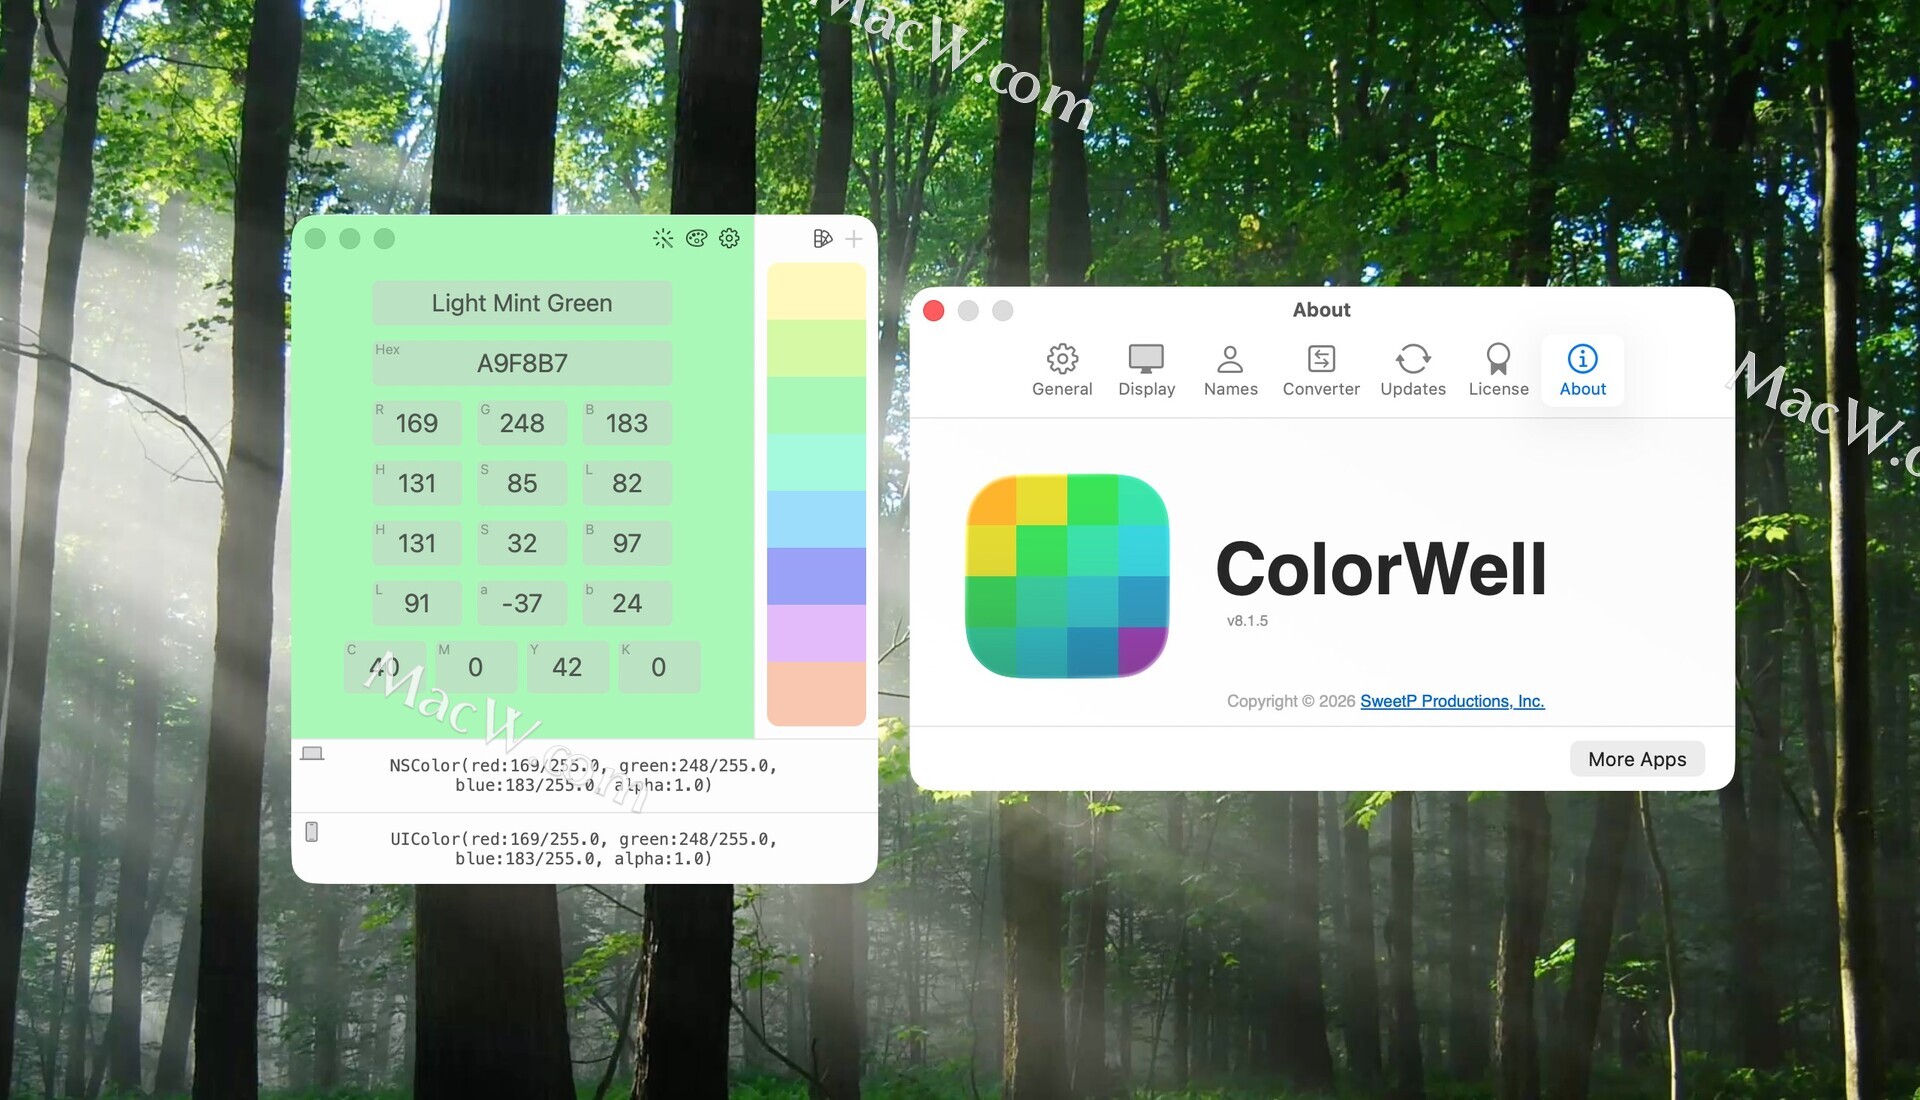Go to the Converter tab
Image resolution: width=1920 pixels, height=1100 pixels.
click(1321, 370)
